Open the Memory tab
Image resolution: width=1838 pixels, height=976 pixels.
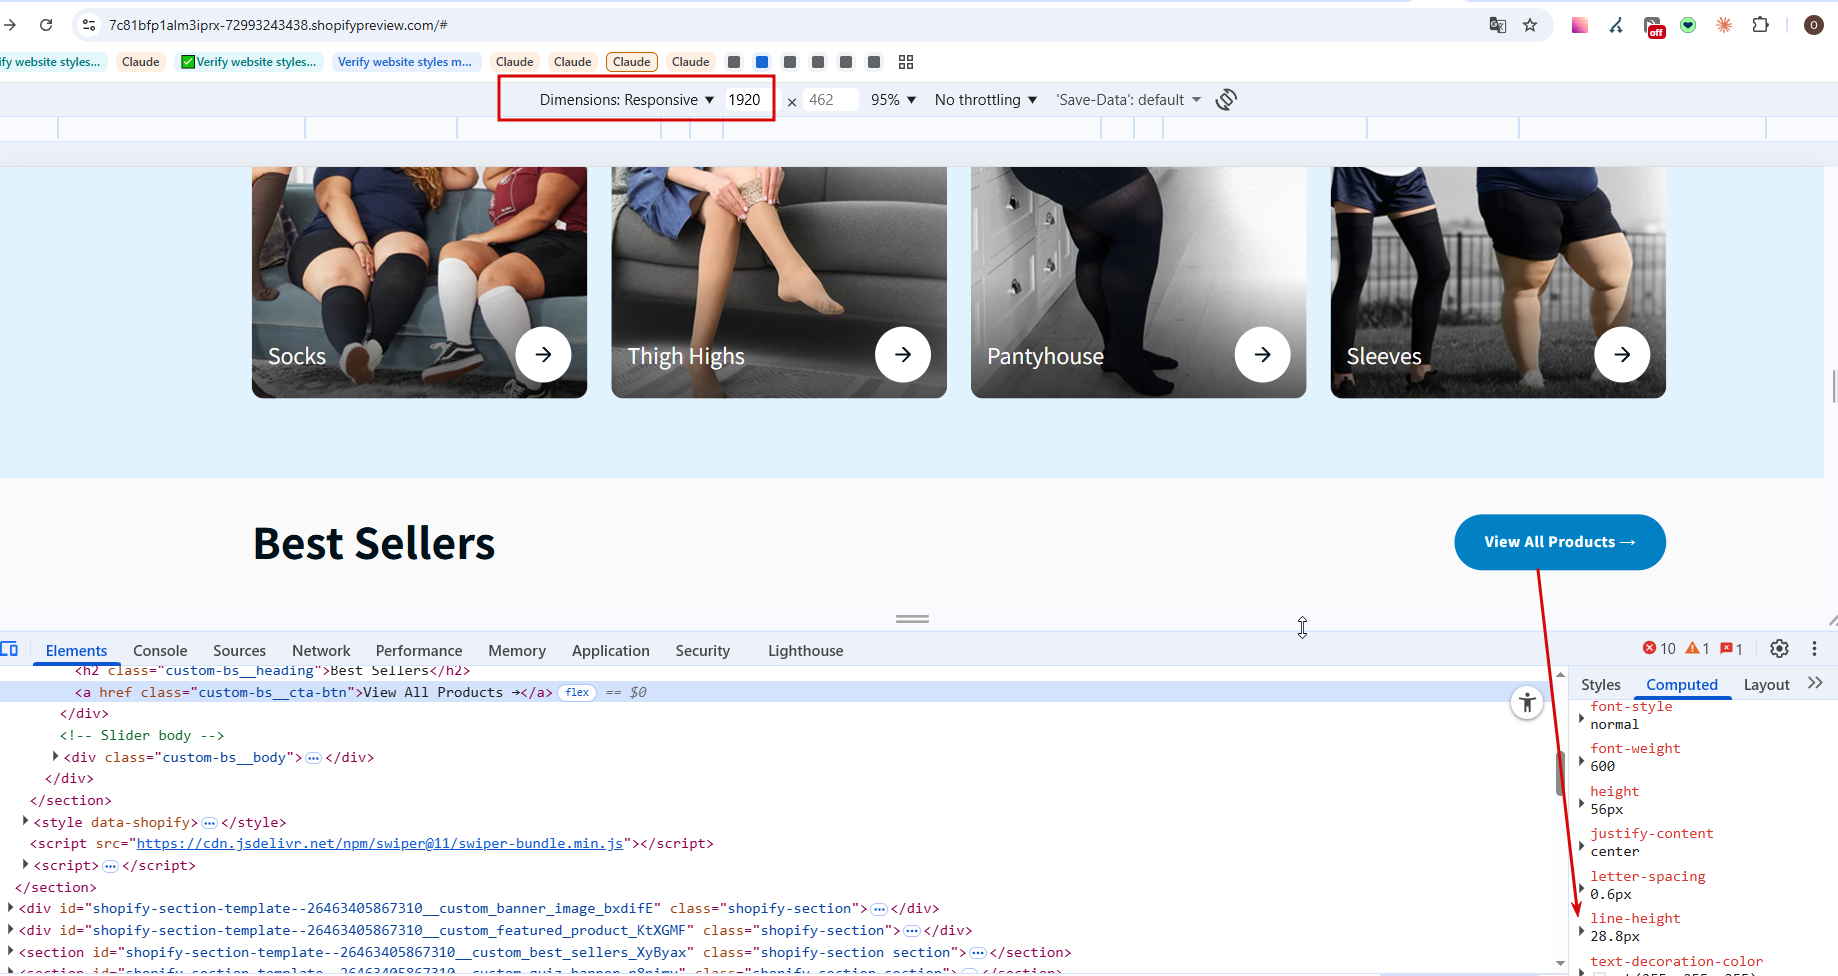(517, 651)
